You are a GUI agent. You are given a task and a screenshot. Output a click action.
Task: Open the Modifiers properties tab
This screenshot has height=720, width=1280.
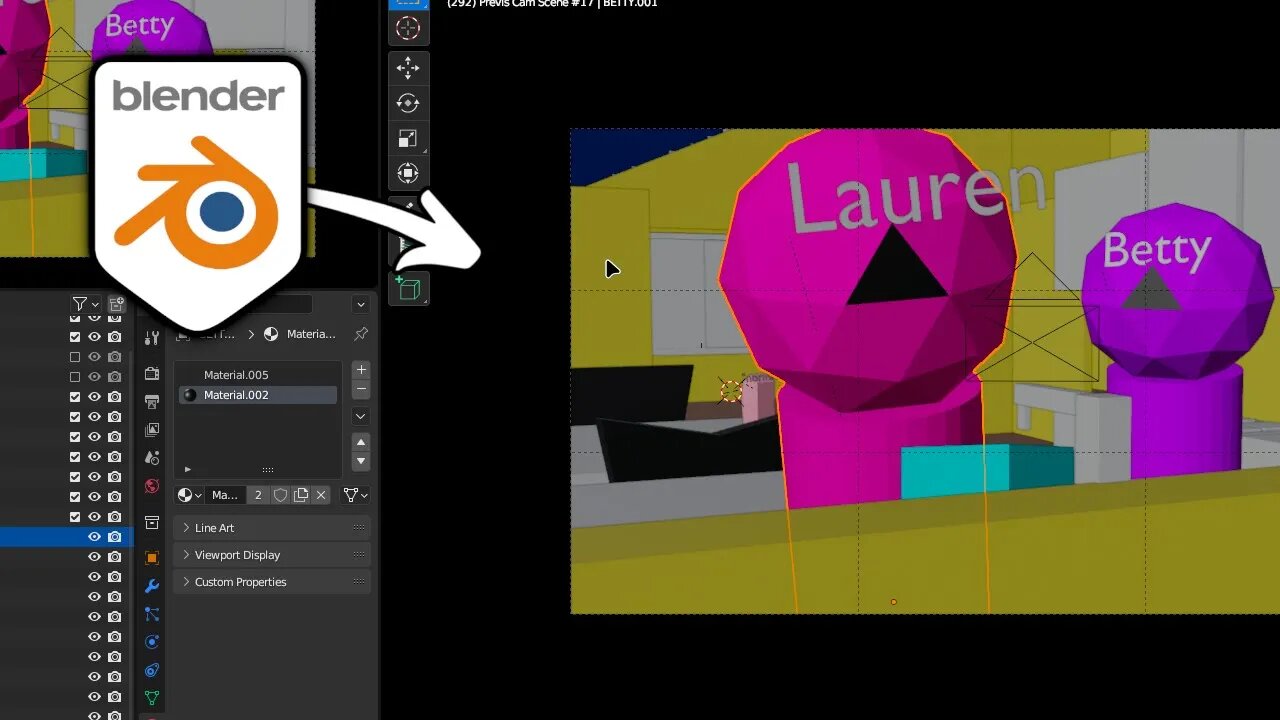152,586
